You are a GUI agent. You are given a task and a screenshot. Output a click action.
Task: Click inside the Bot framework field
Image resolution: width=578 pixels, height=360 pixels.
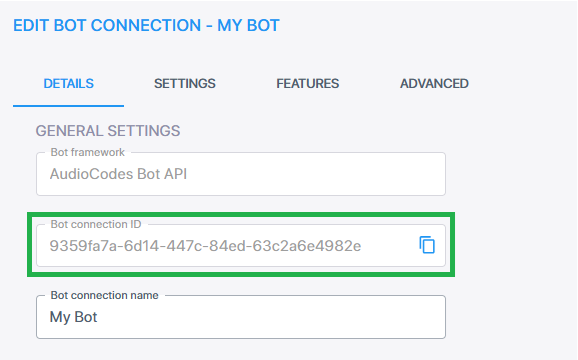click(x=241, y=174)
